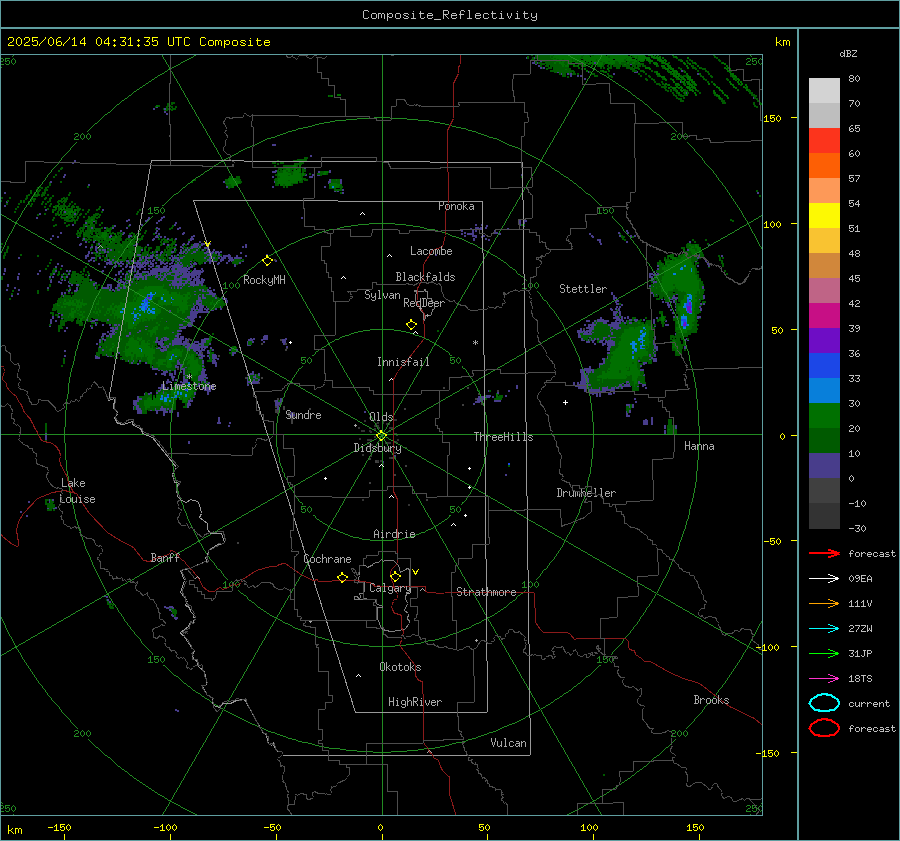Screen dimensions: 900x841
Task: Click the Calgary city label
Action: coord(390,588)
